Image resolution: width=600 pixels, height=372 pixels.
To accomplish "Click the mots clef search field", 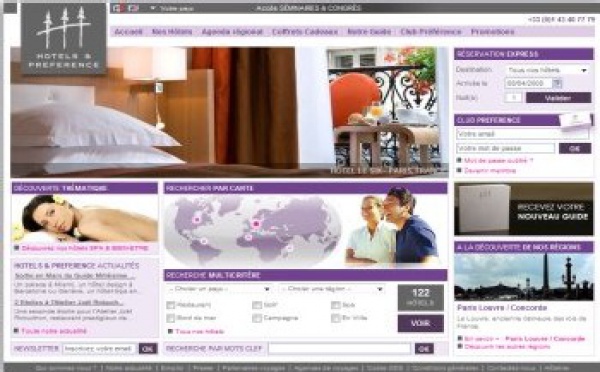I will point(339,349).
